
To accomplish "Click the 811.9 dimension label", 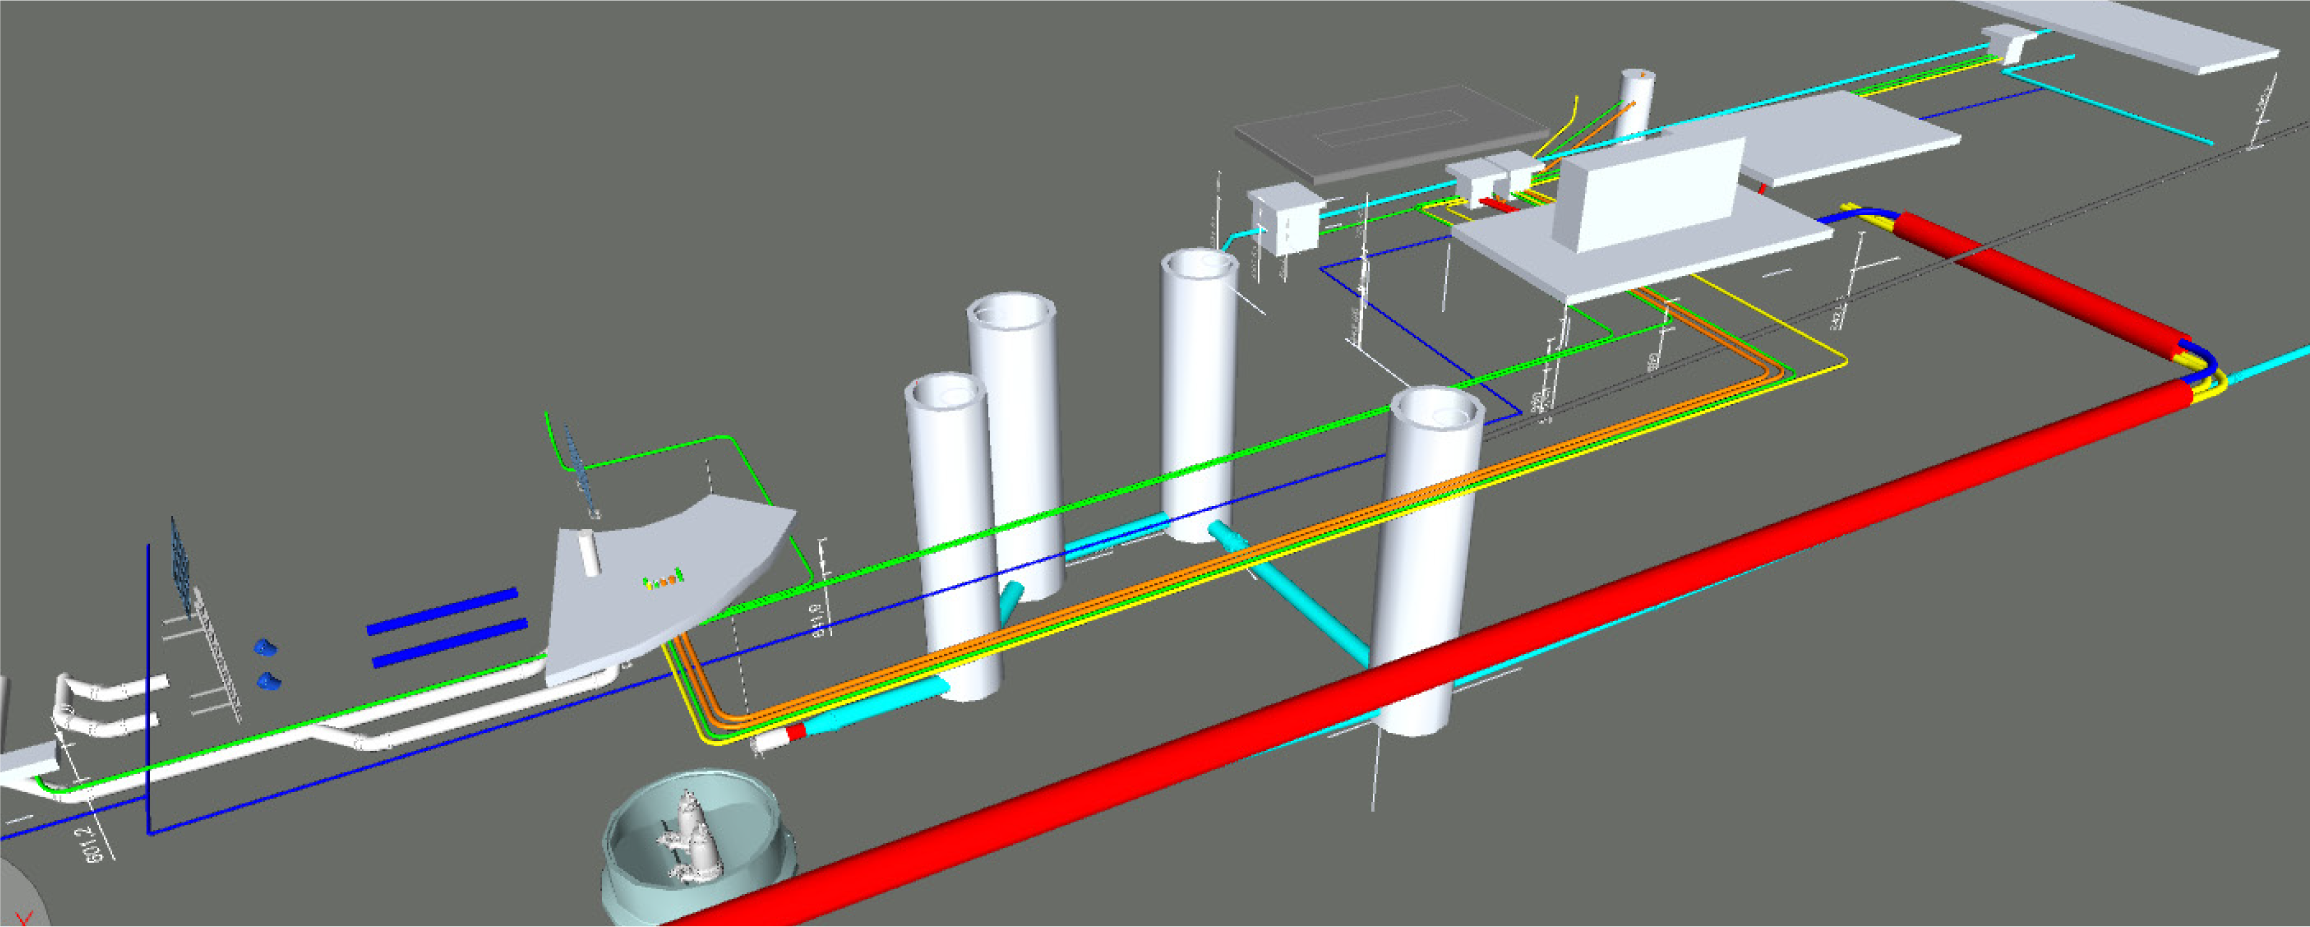I will coord(819,620).
